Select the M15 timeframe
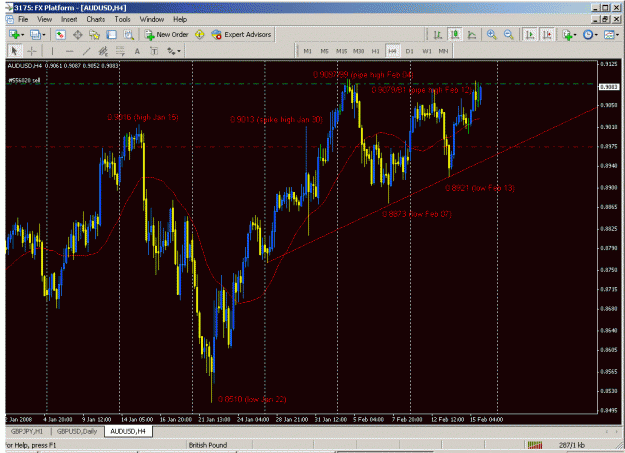 click(x=341, y=51)
